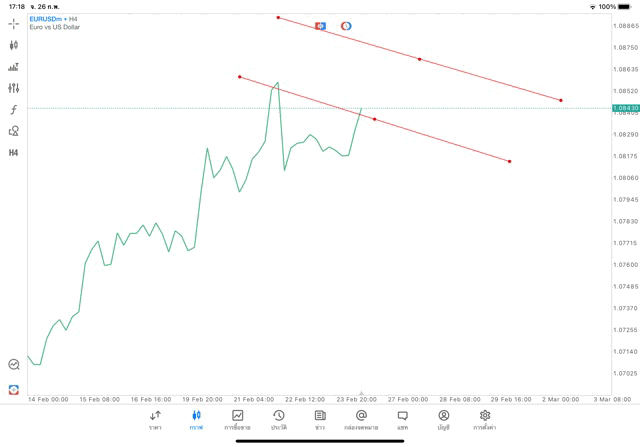This screenshot has width=640, height=447.
Task: Open the chart settings sliders icon
Action: (x=14, y=88)
